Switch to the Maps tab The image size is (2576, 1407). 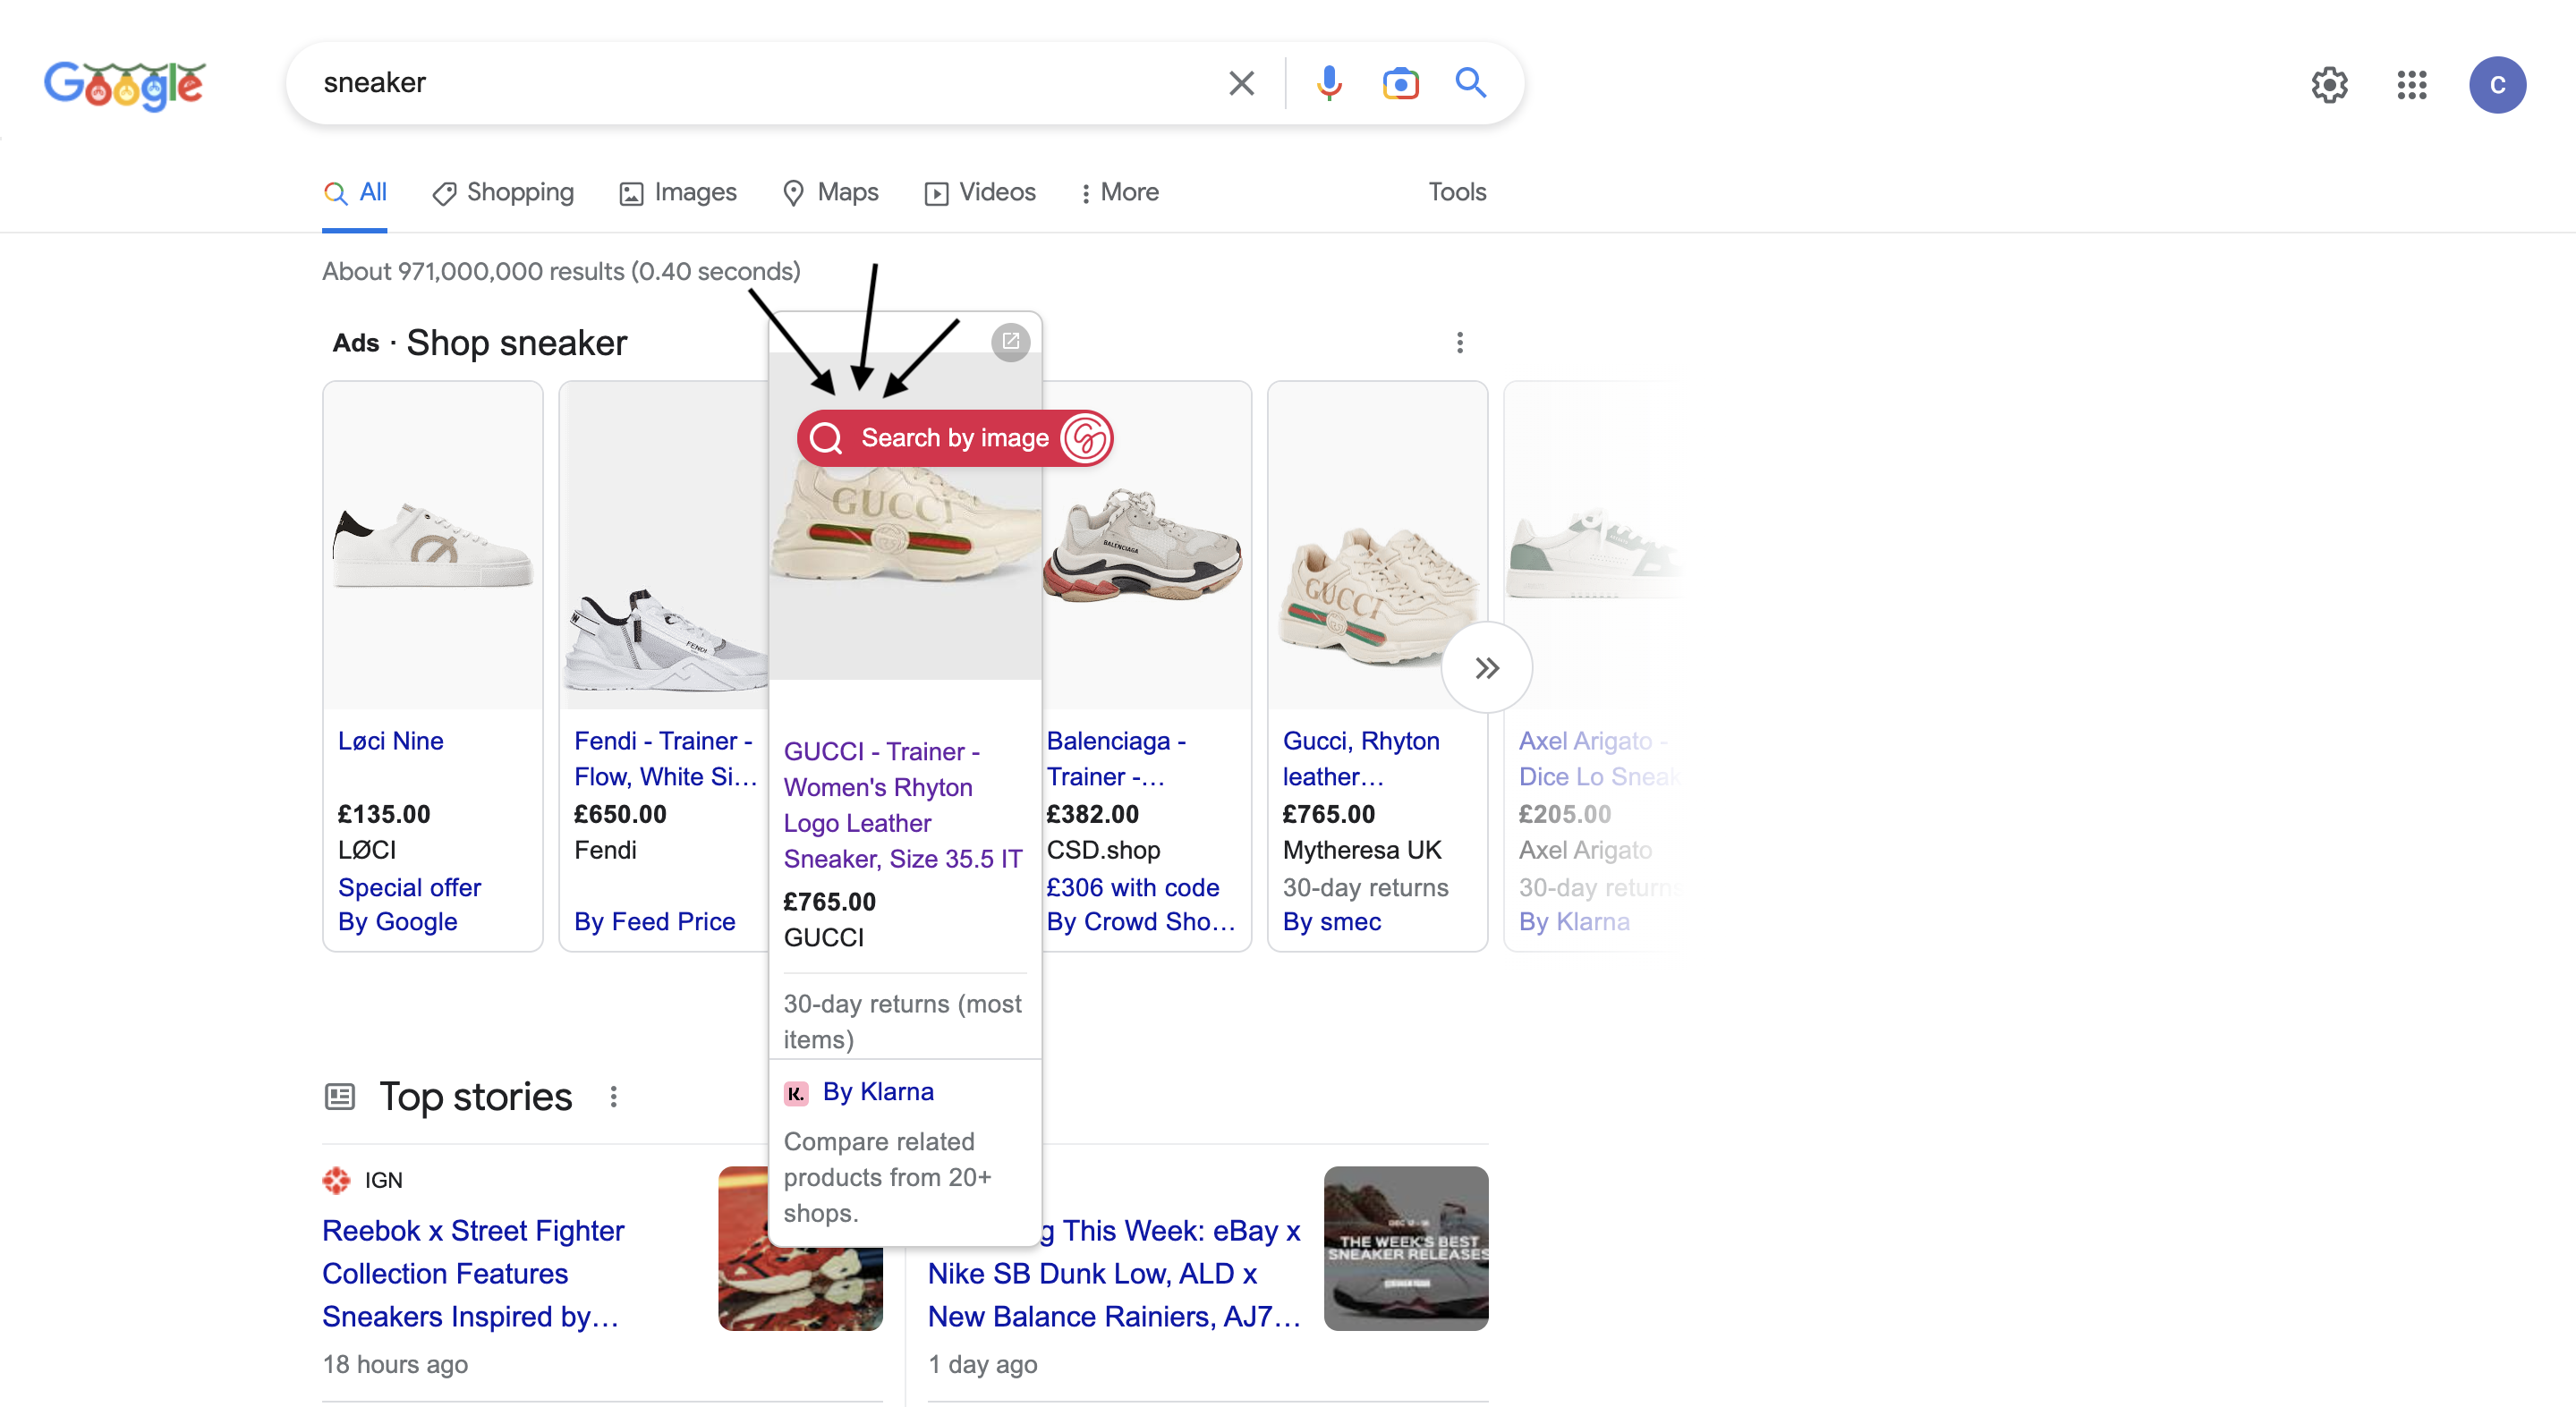point(830,192)
